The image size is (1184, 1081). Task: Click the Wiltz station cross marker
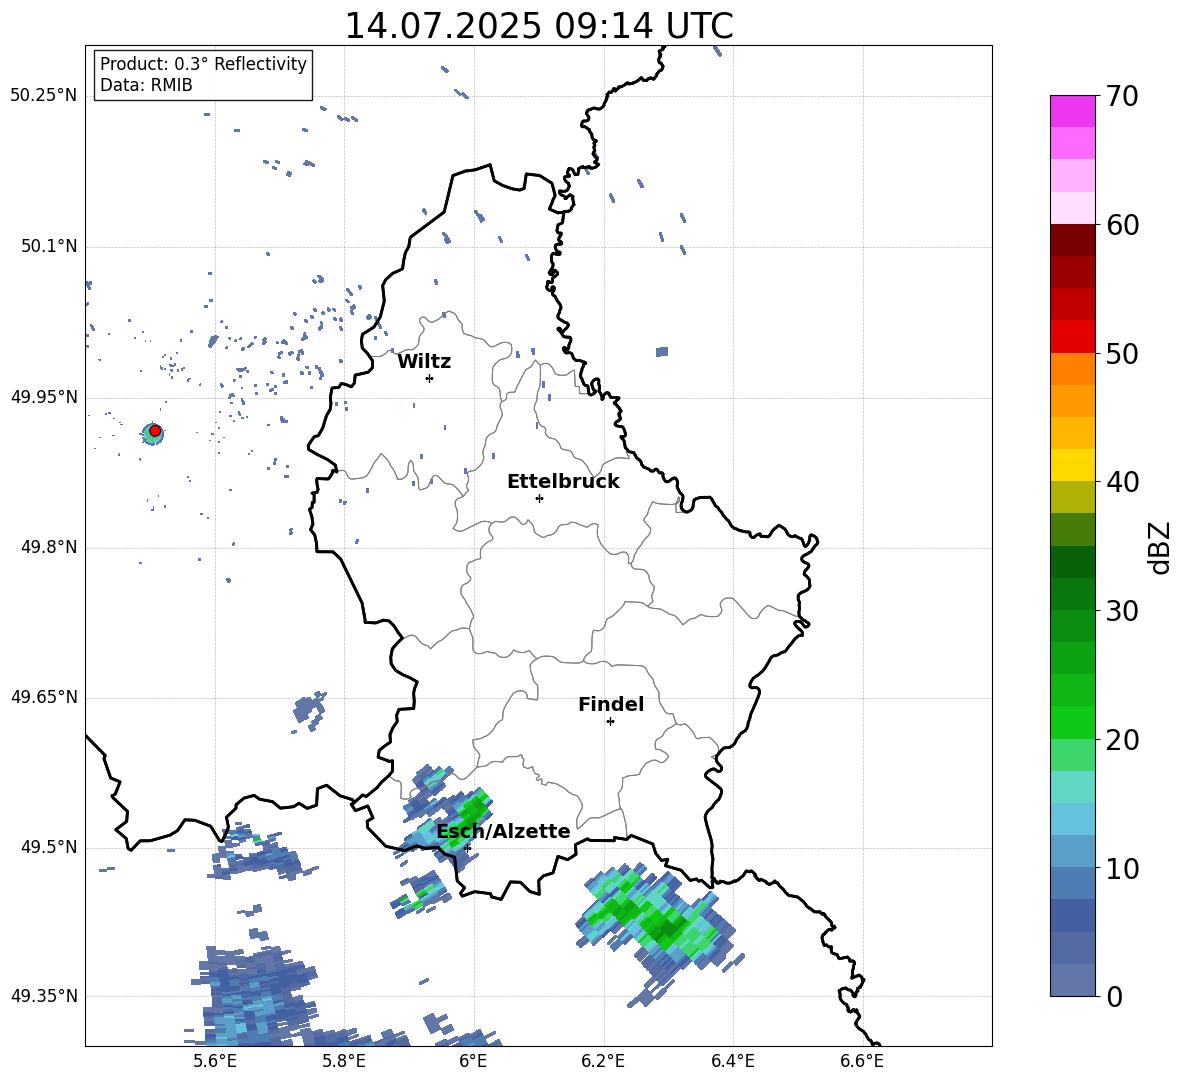coord(430,378)
